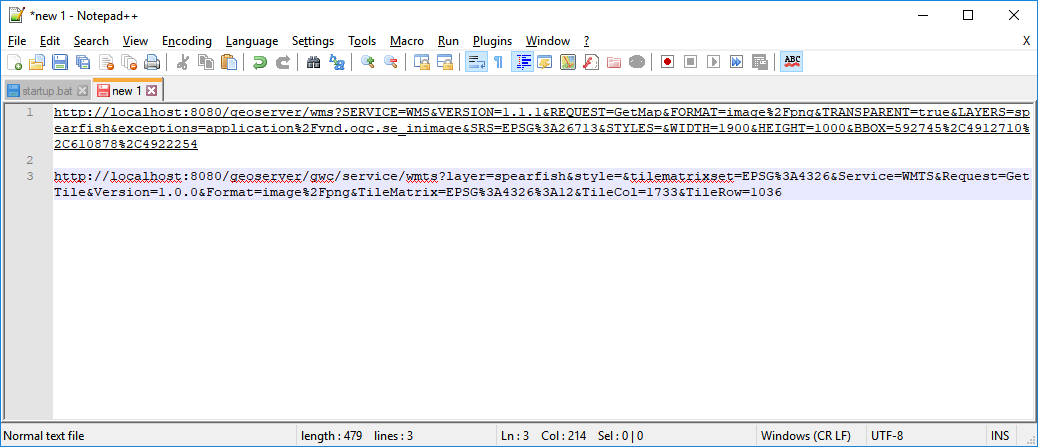Click the Redo arrow icon
1038x447 pixels.
click(x=283, y=62)
